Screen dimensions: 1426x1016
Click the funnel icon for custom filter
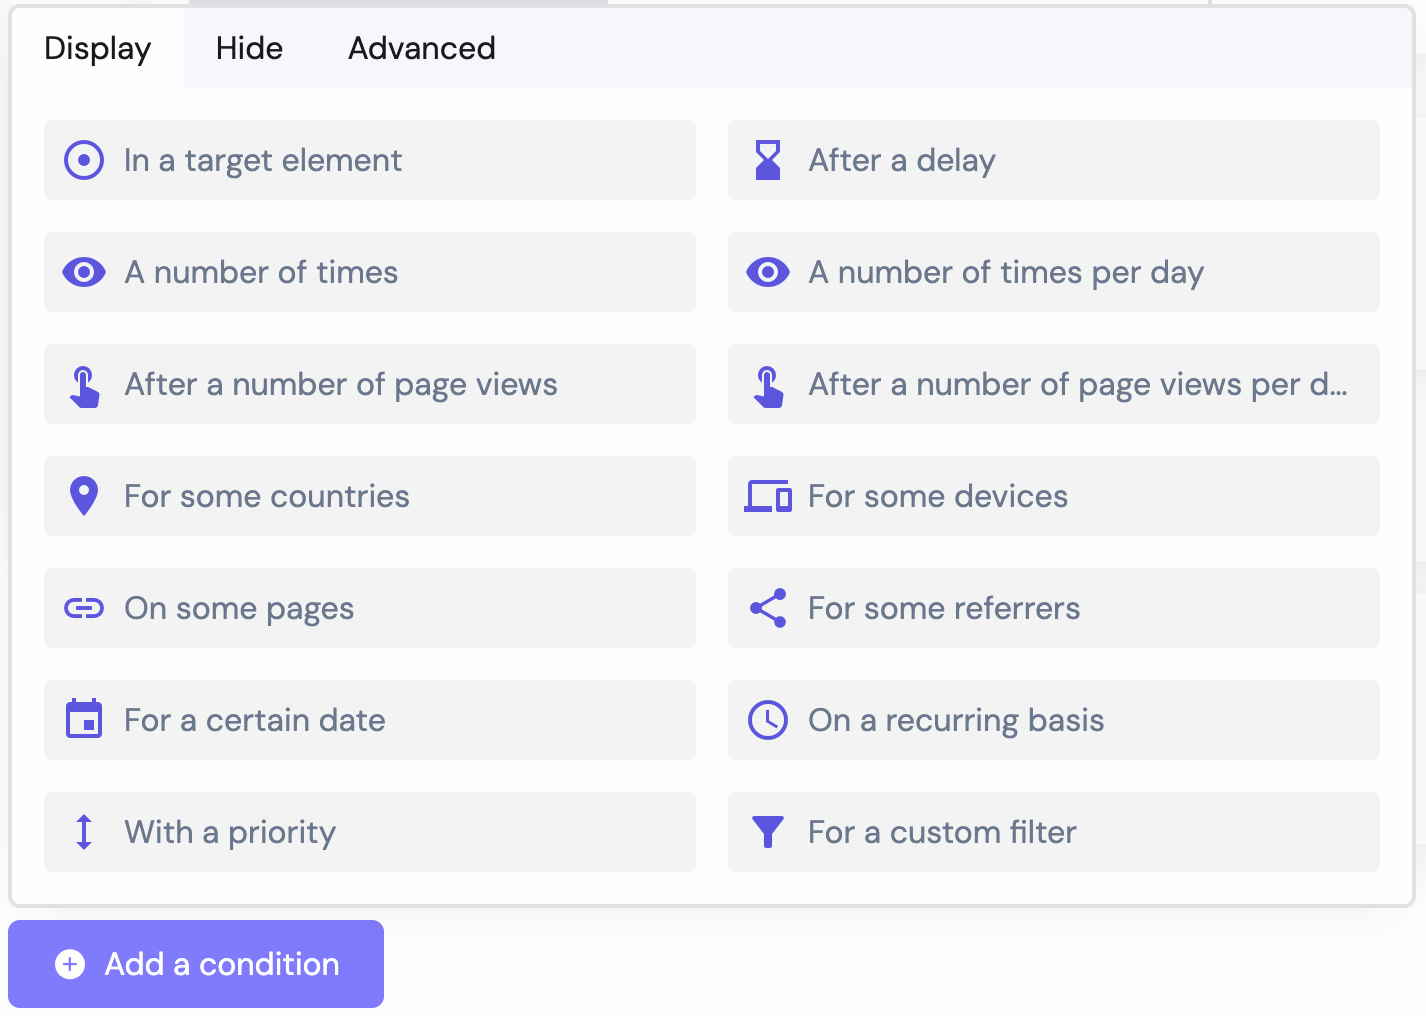[x=768, y=832]
